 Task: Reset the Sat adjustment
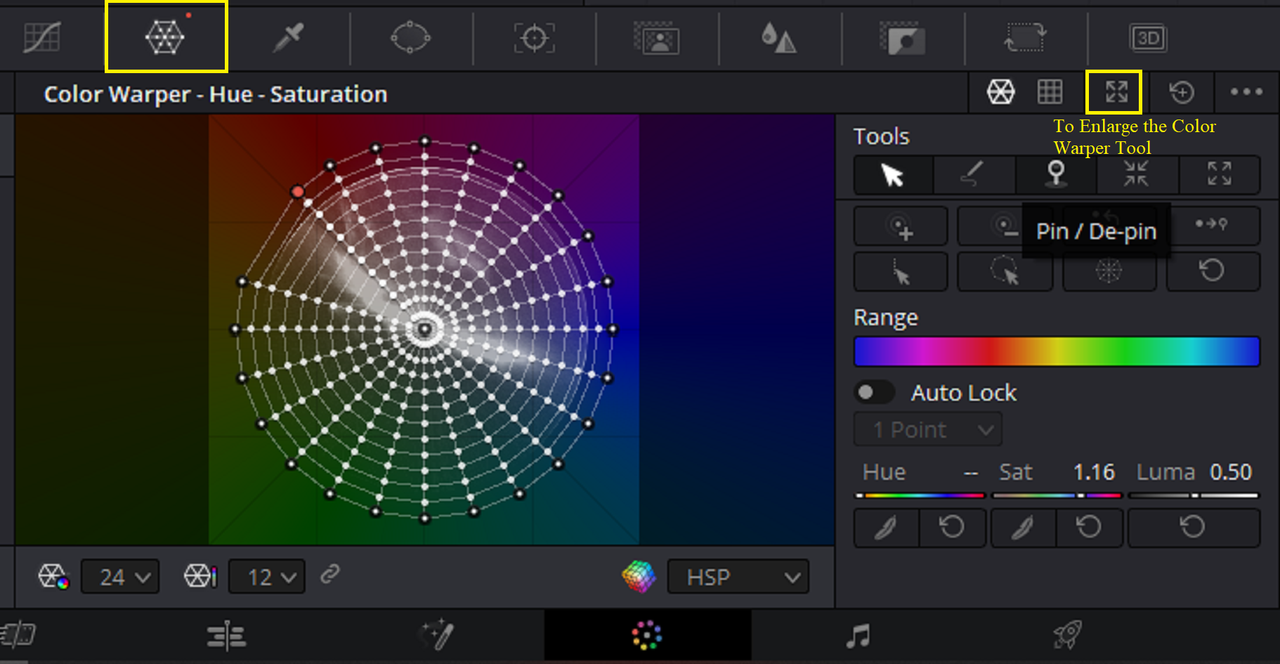(1089, 527)
